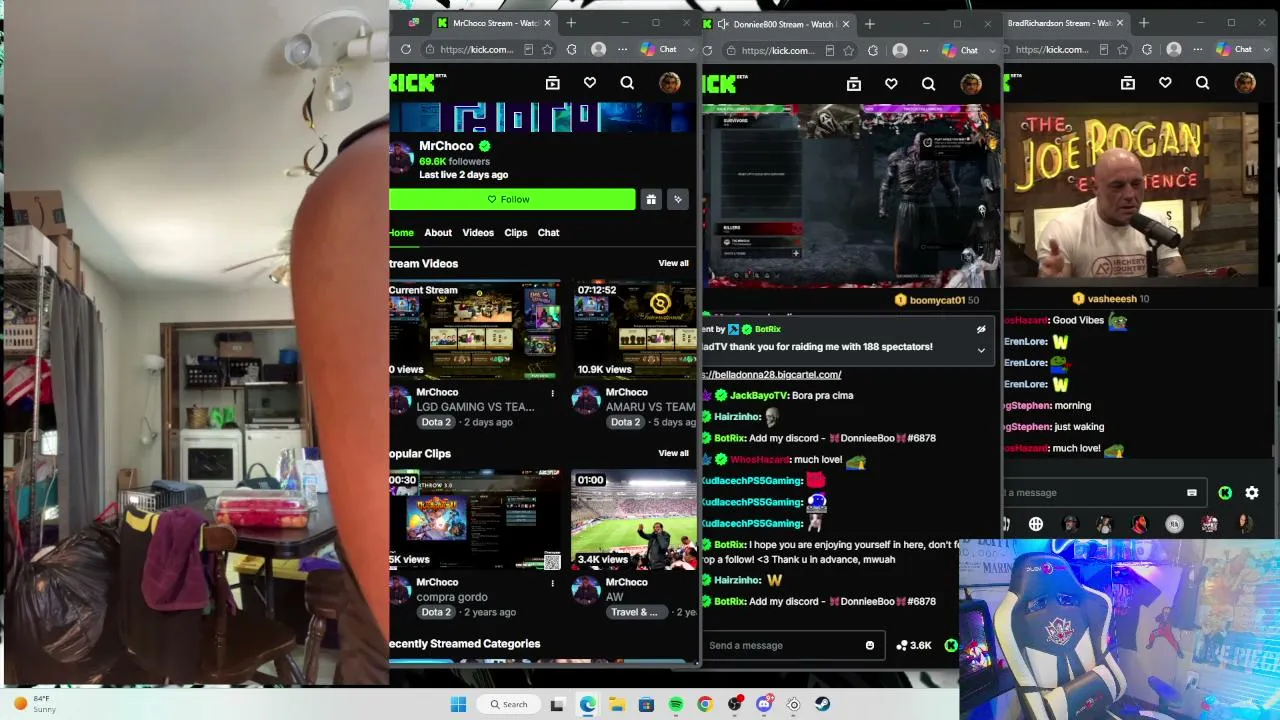Screen dimensions: 1280x720
Task: Mute Donniee800 Stream tab audio icon
Action: coord(722,23)
